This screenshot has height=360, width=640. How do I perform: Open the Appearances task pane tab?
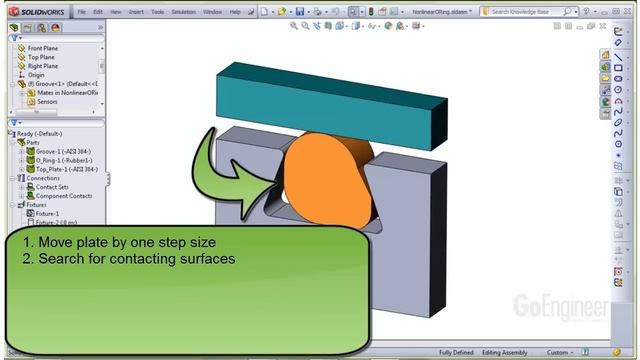605,102
